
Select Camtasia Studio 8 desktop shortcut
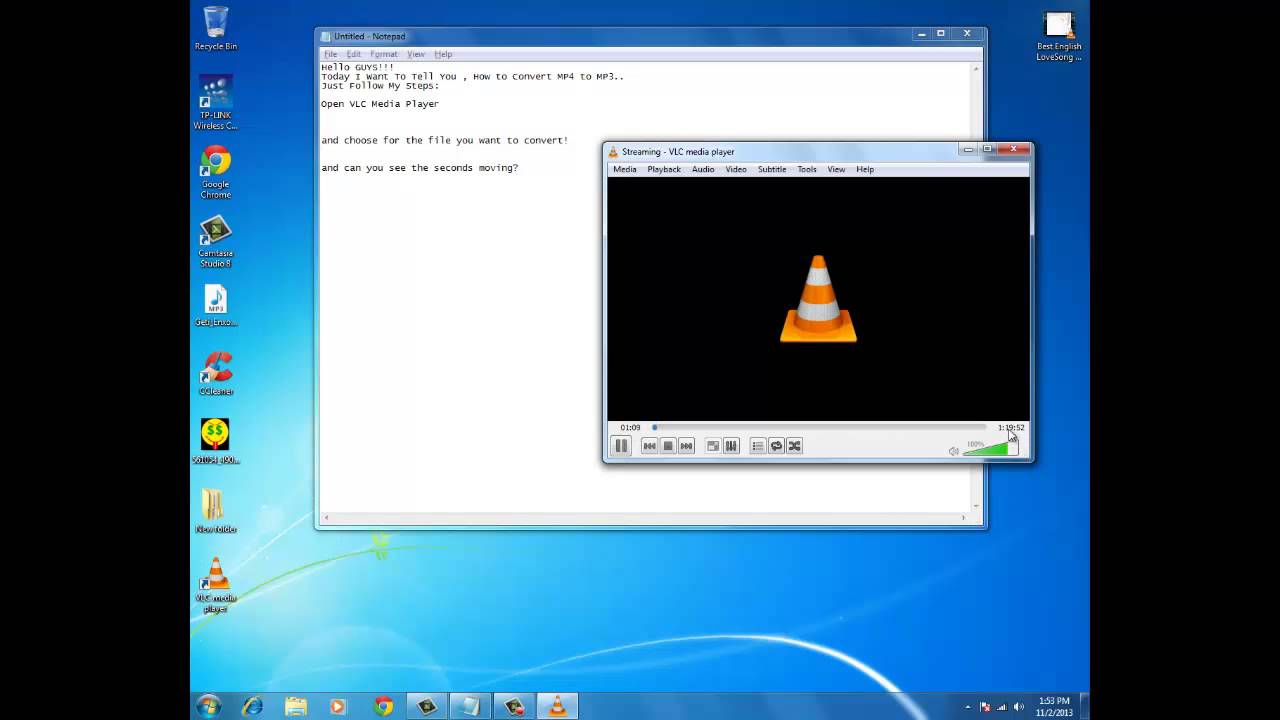[216, 241]
